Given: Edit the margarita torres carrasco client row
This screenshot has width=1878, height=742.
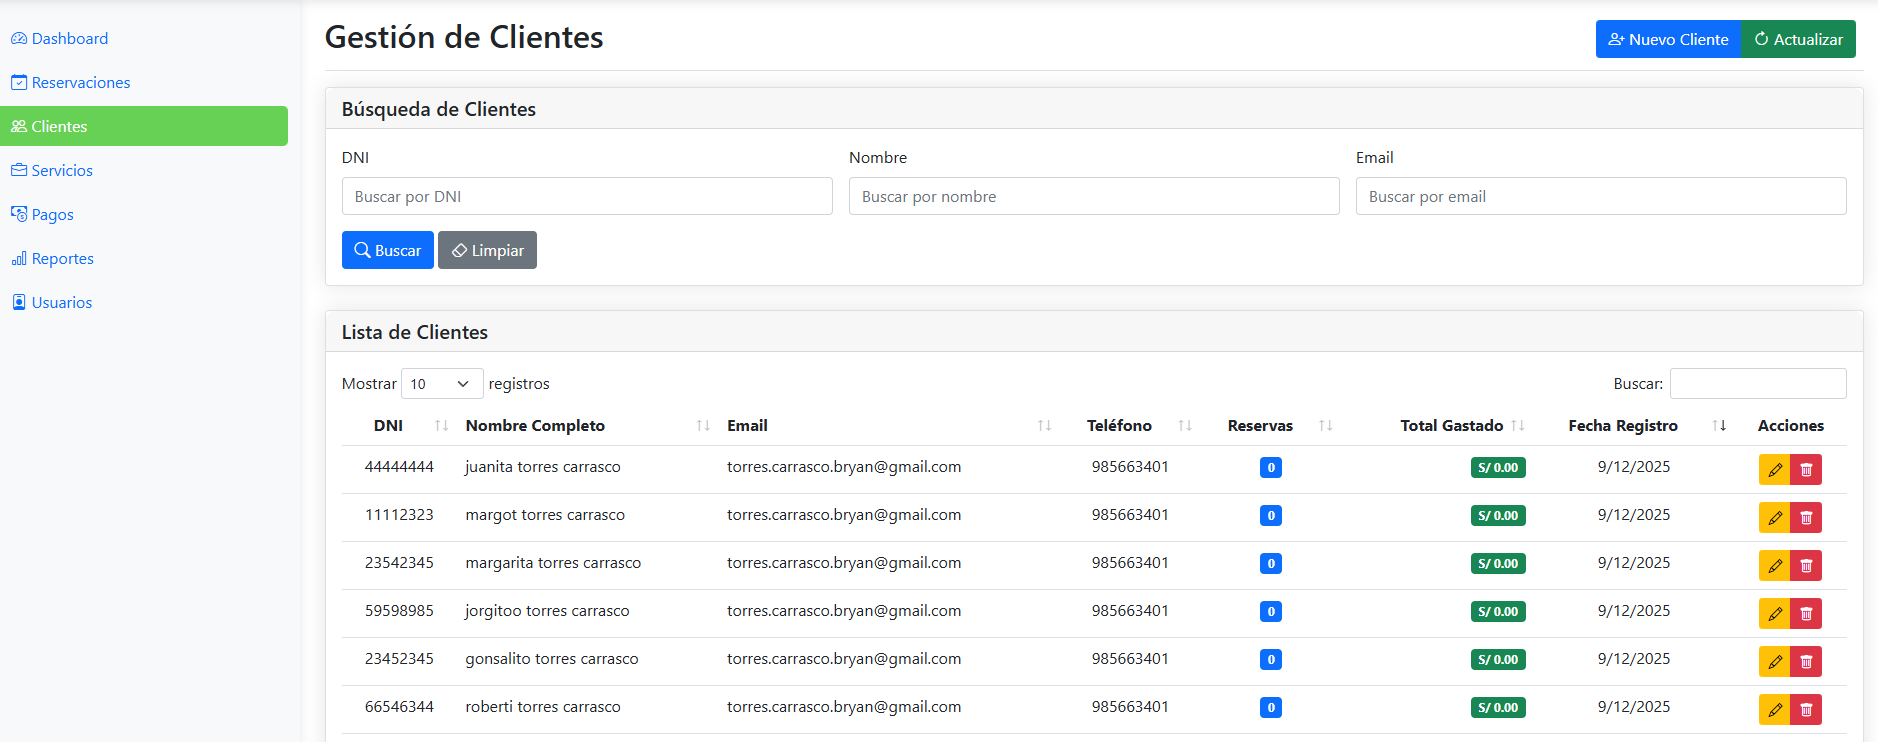Looking at the screenshot, I should click(1774, 565).
